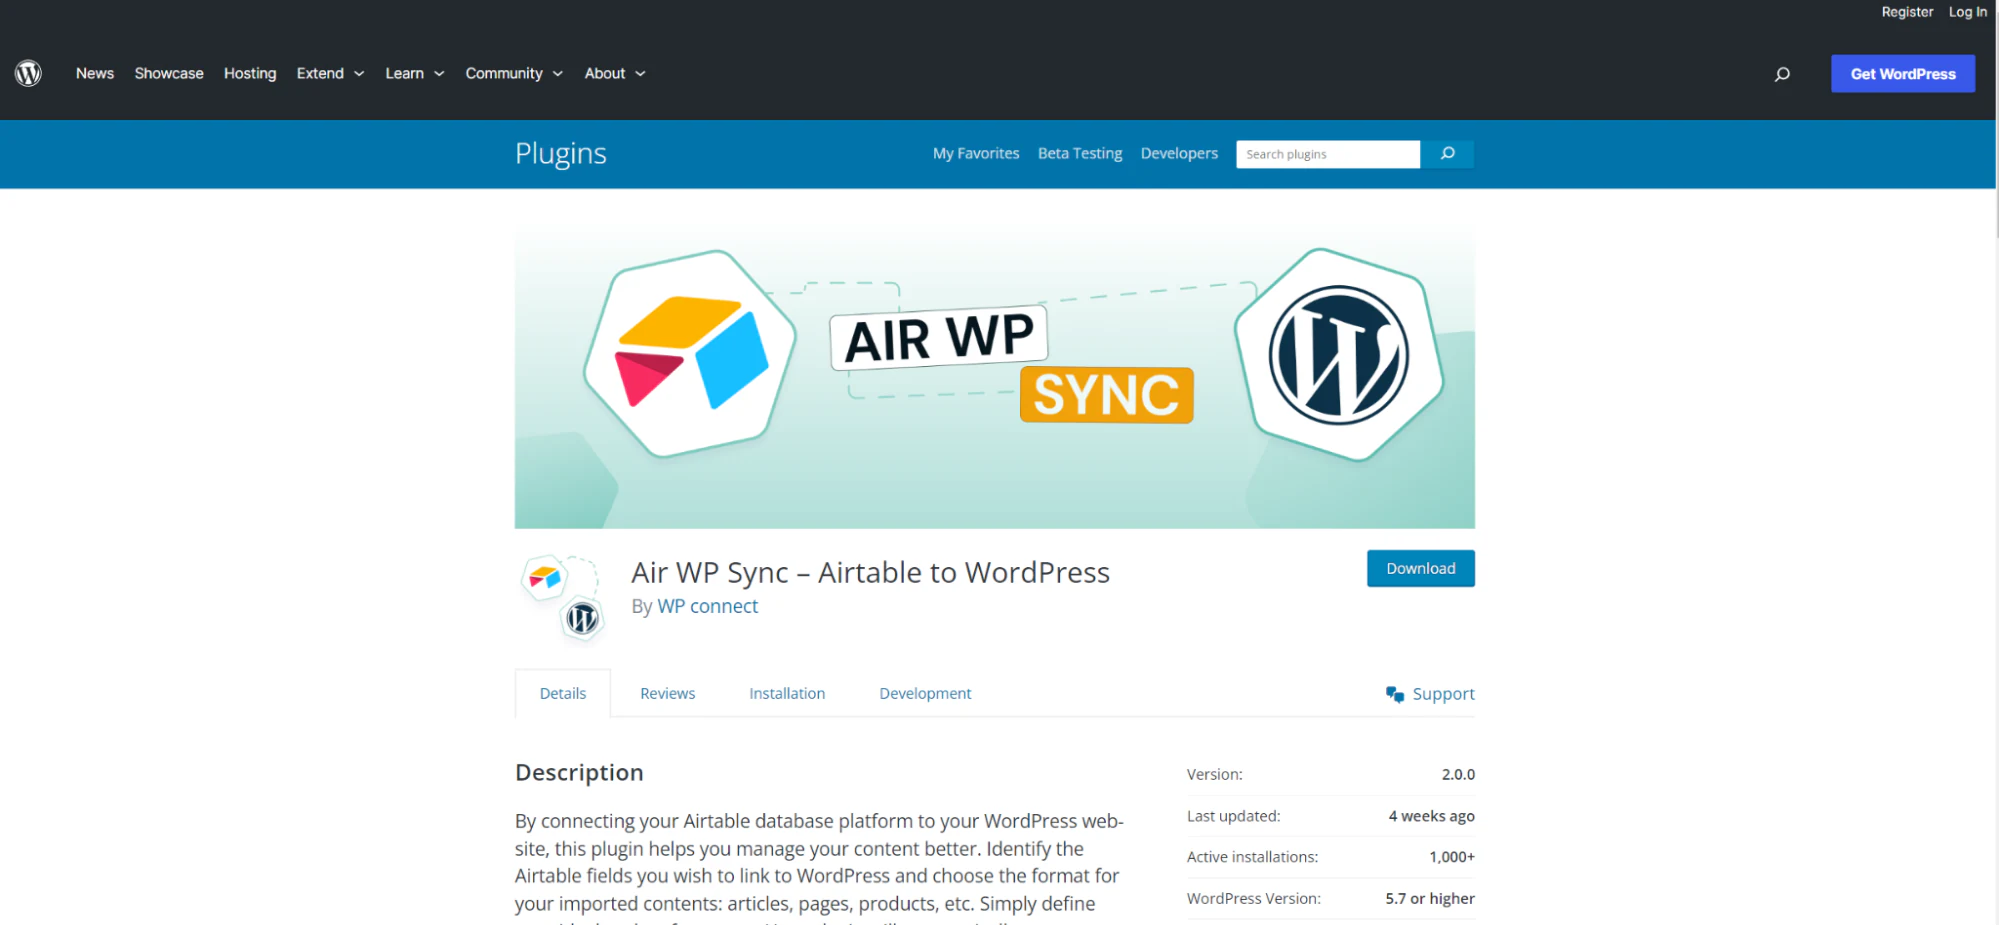Screen dimensions: 1999x926
Task: Submit plugin search with magnifier button
Action: click(x=1447, y=154)
